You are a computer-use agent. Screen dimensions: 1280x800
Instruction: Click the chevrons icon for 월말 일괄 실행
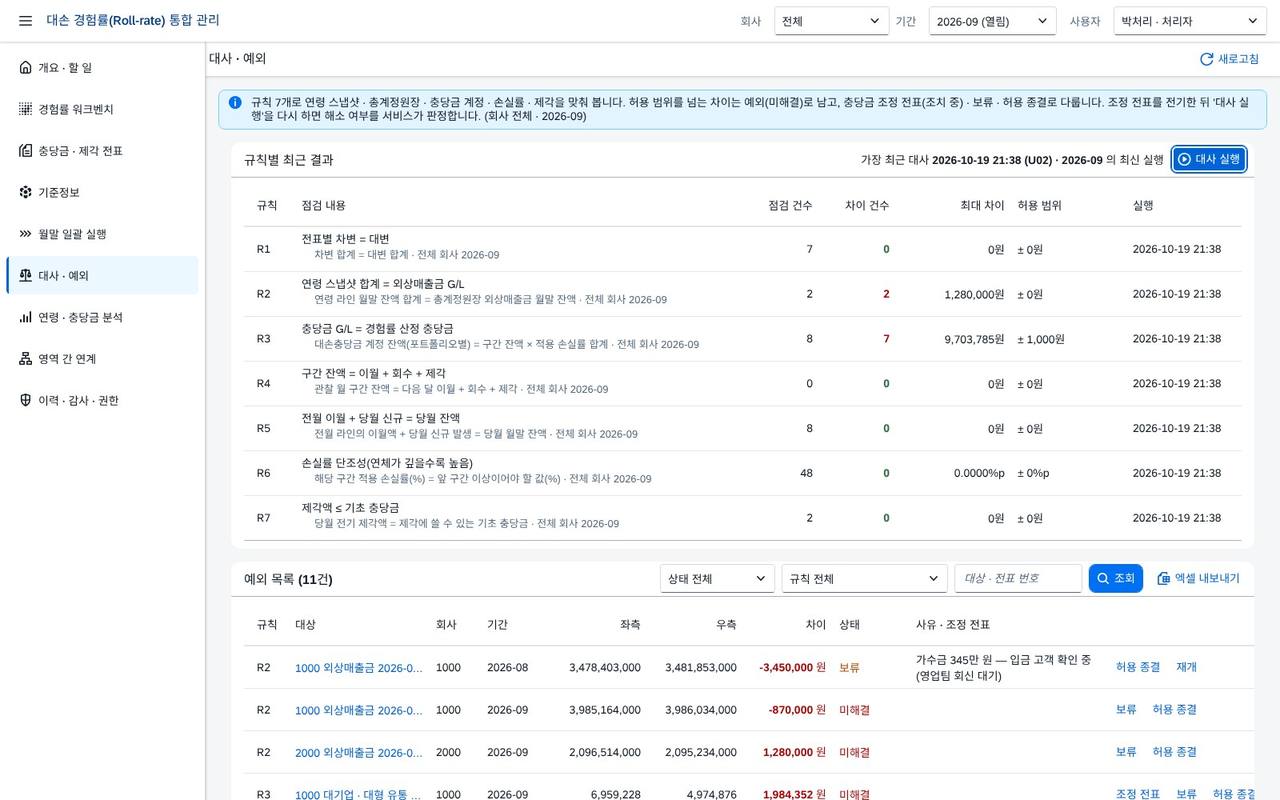25,234
